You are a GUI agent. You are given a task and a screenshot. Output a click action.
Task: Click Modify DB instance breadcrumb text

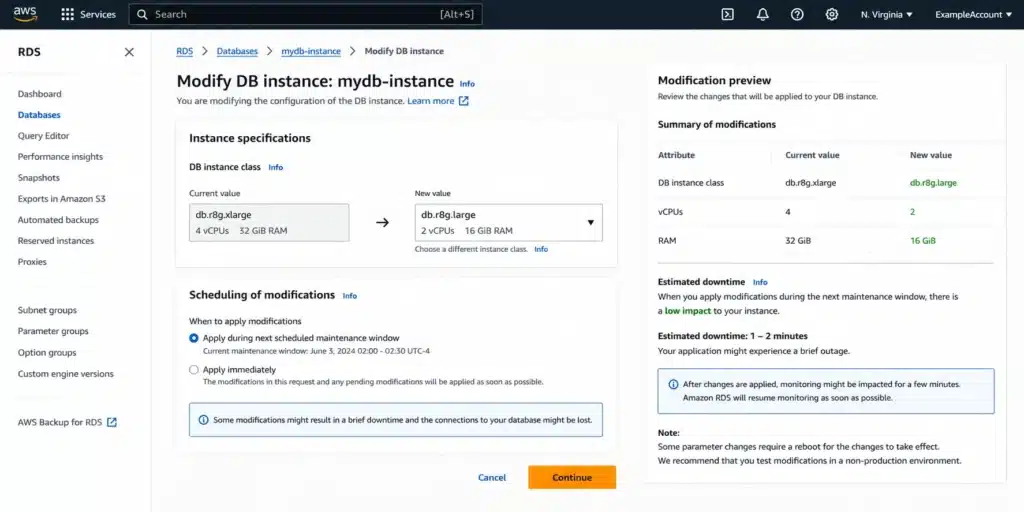(x=404, y=51)
